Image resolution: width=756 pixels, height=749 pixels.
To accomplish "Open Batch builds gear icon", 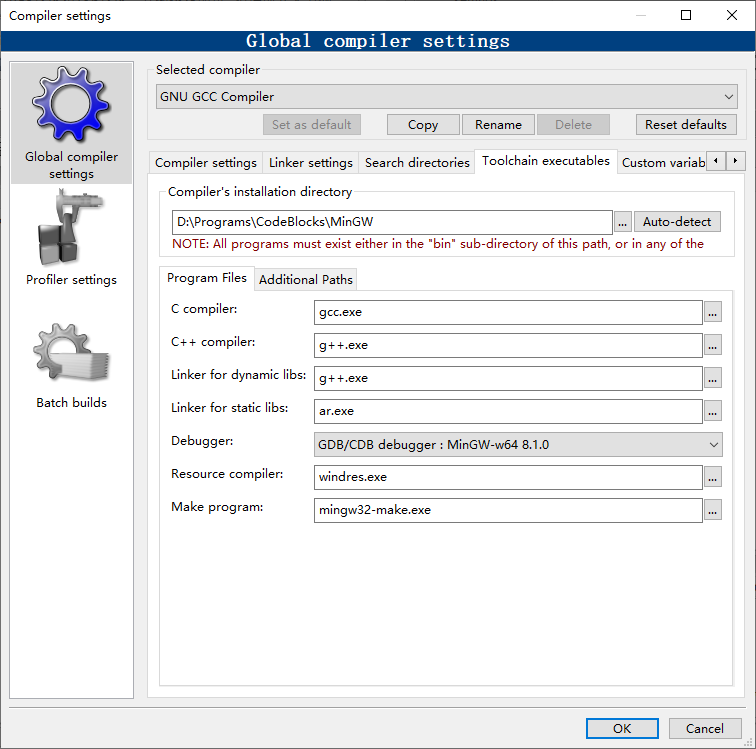I will (71, 352).
